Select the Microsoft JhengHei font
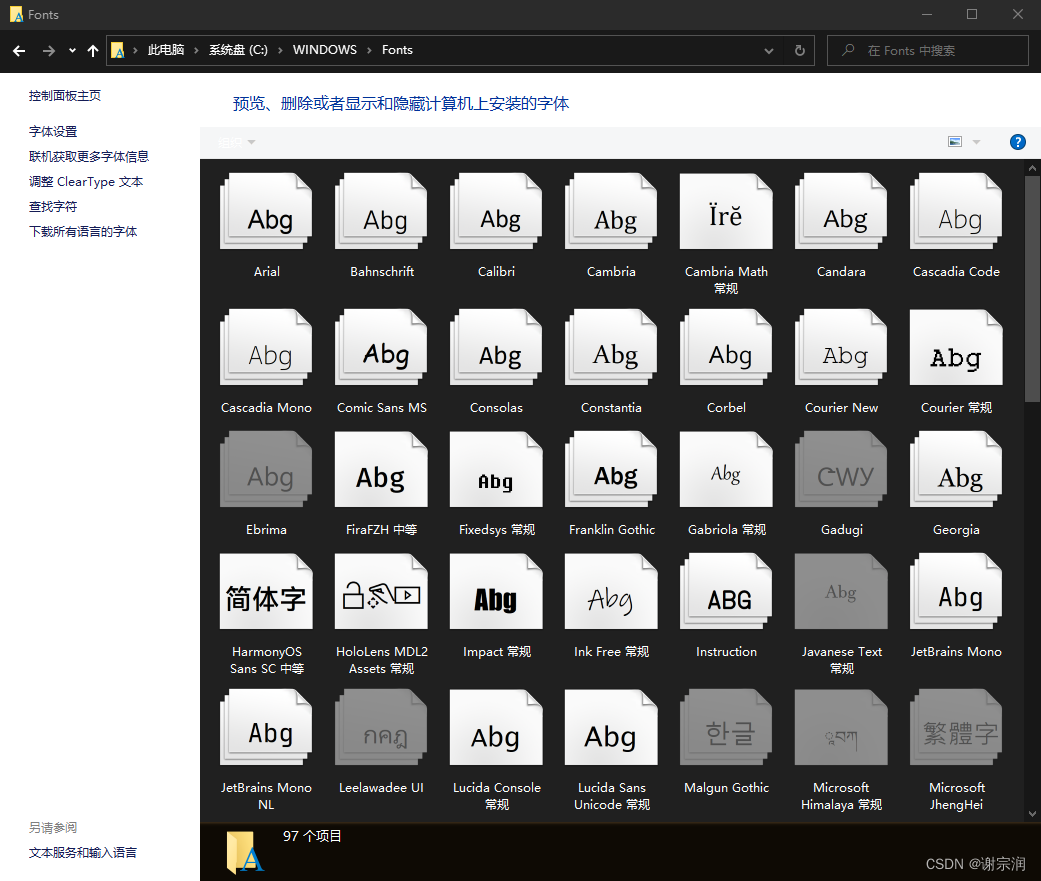 956,727
